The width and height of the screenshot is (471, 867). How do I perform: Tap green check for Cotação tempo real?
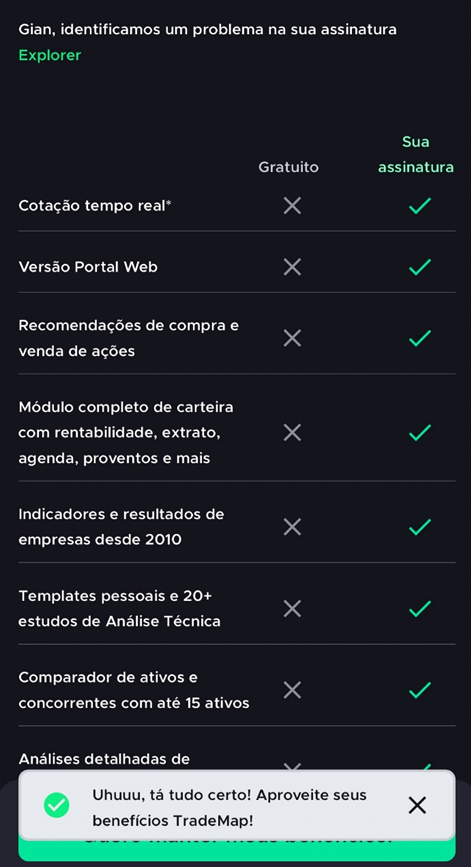tap(420, 206)
